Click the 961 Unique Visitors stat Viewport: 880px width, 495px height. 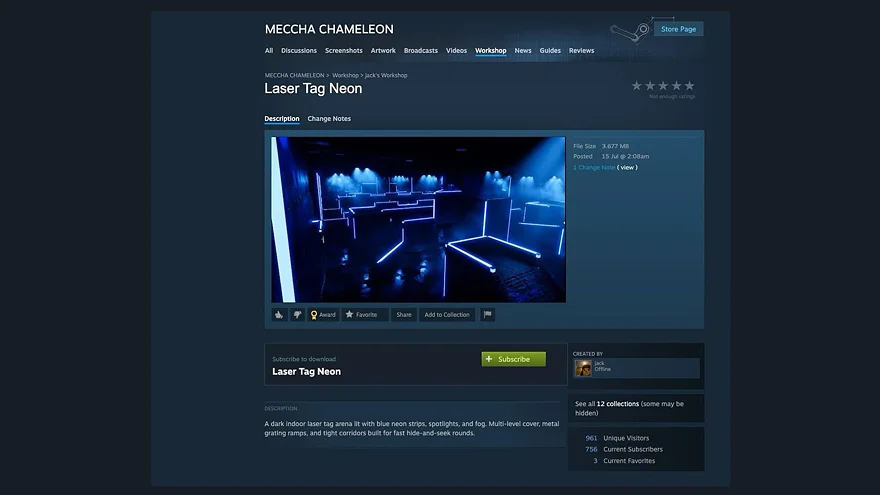617,438
